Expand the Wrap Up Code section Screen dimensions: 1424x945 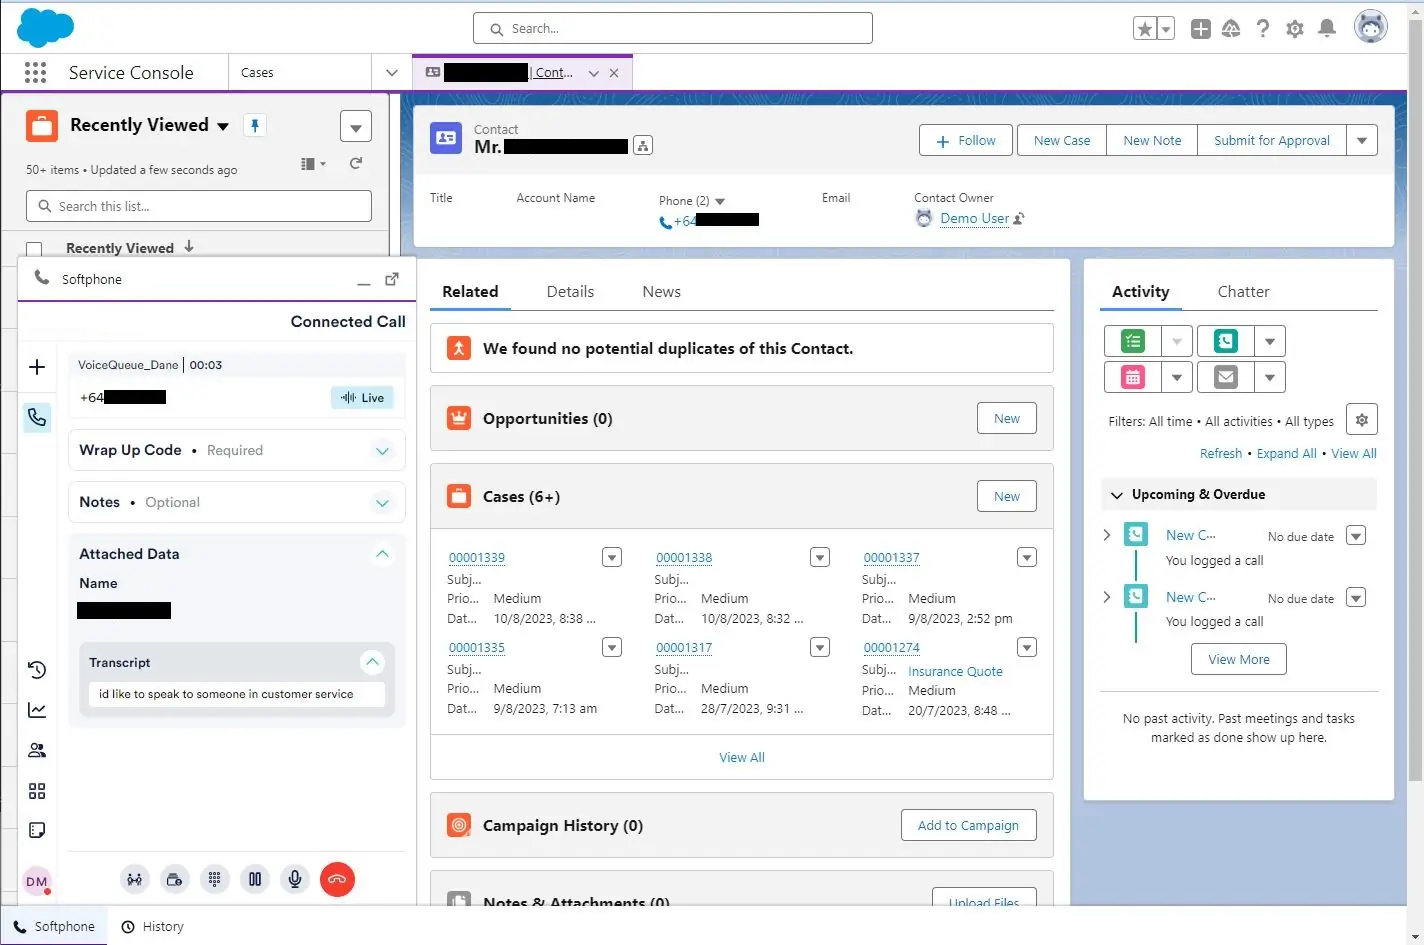click(382, 451)
